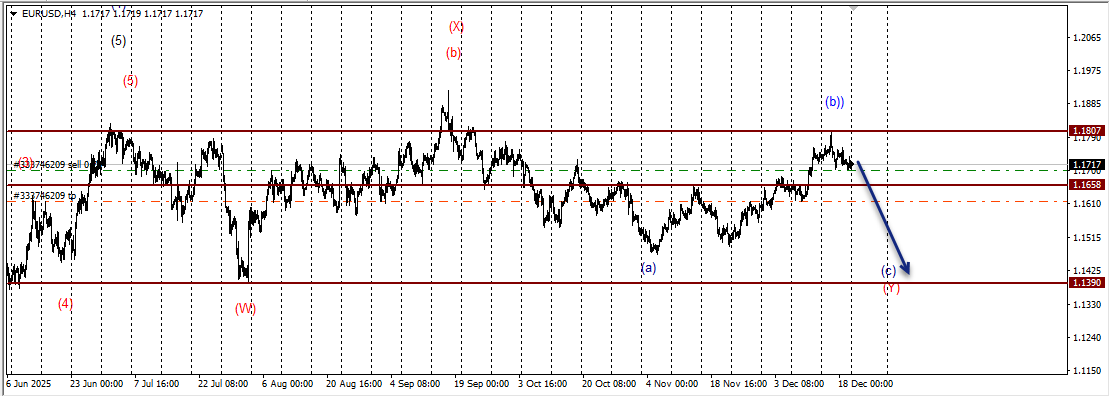
Task: Click the 1.1150 price axis value
Action: coord(1087,371)
